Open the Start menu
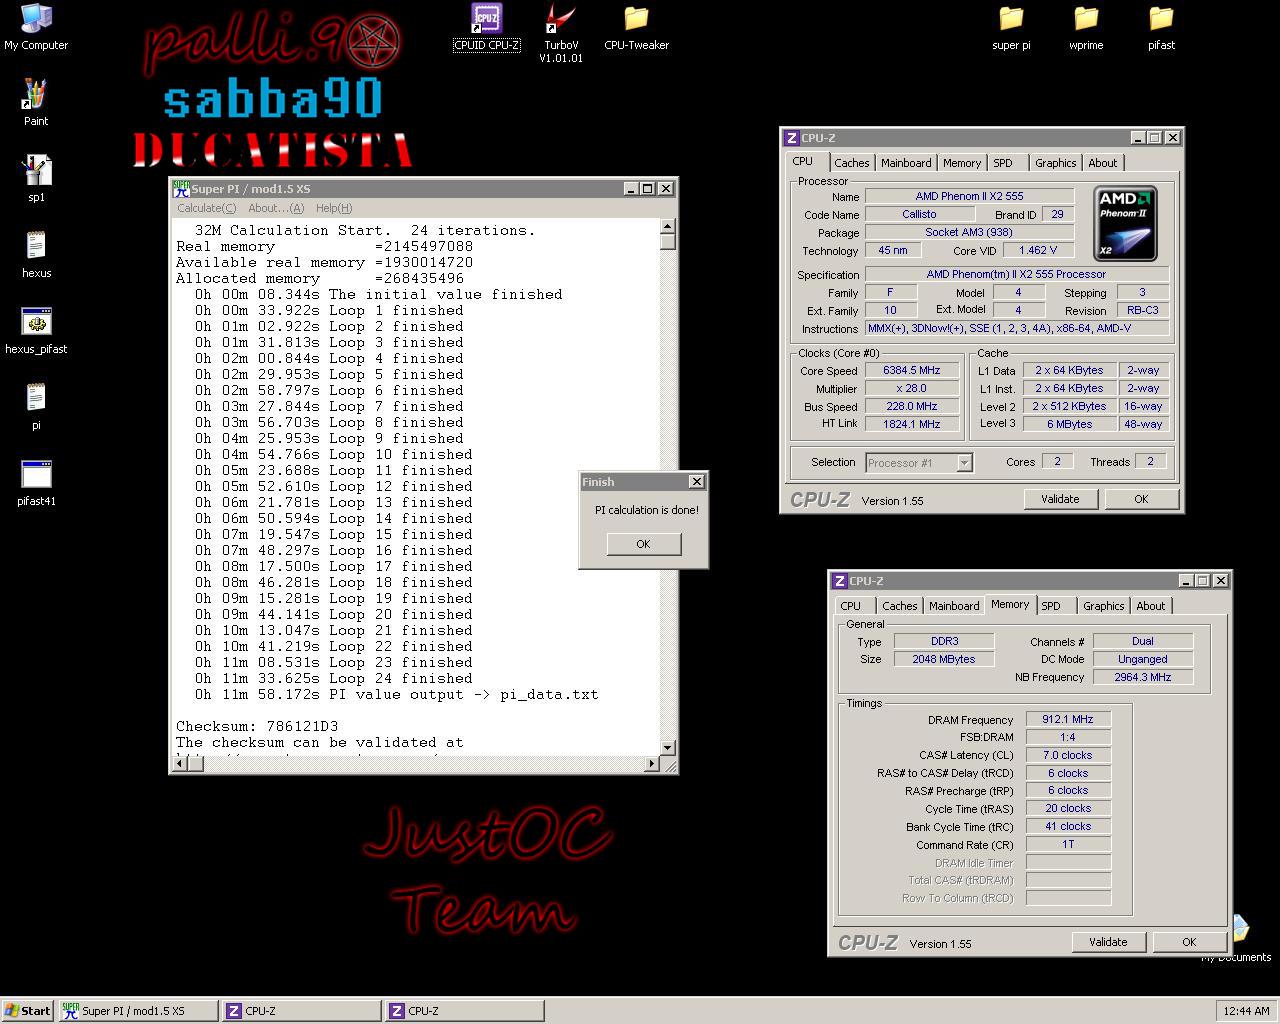Viewport: 1280px width, 1024px height. [28, 1010]
